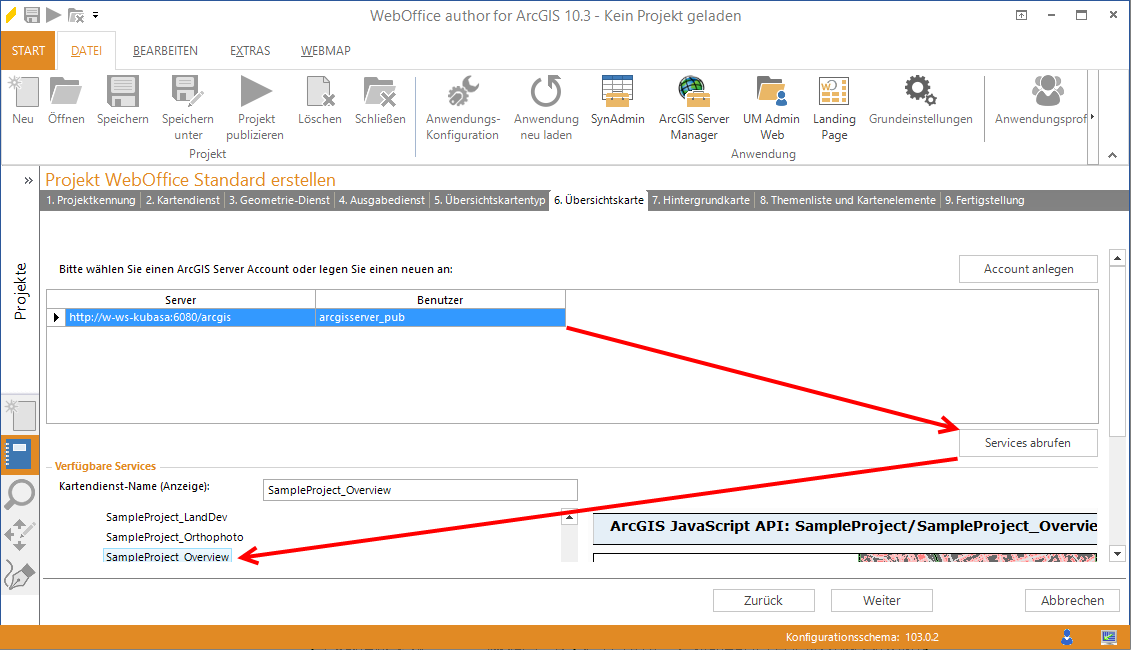Expand the Projekte side panel
Image resolution: width=1131 pixels, height=650 pixels.
tap(28, 180)
